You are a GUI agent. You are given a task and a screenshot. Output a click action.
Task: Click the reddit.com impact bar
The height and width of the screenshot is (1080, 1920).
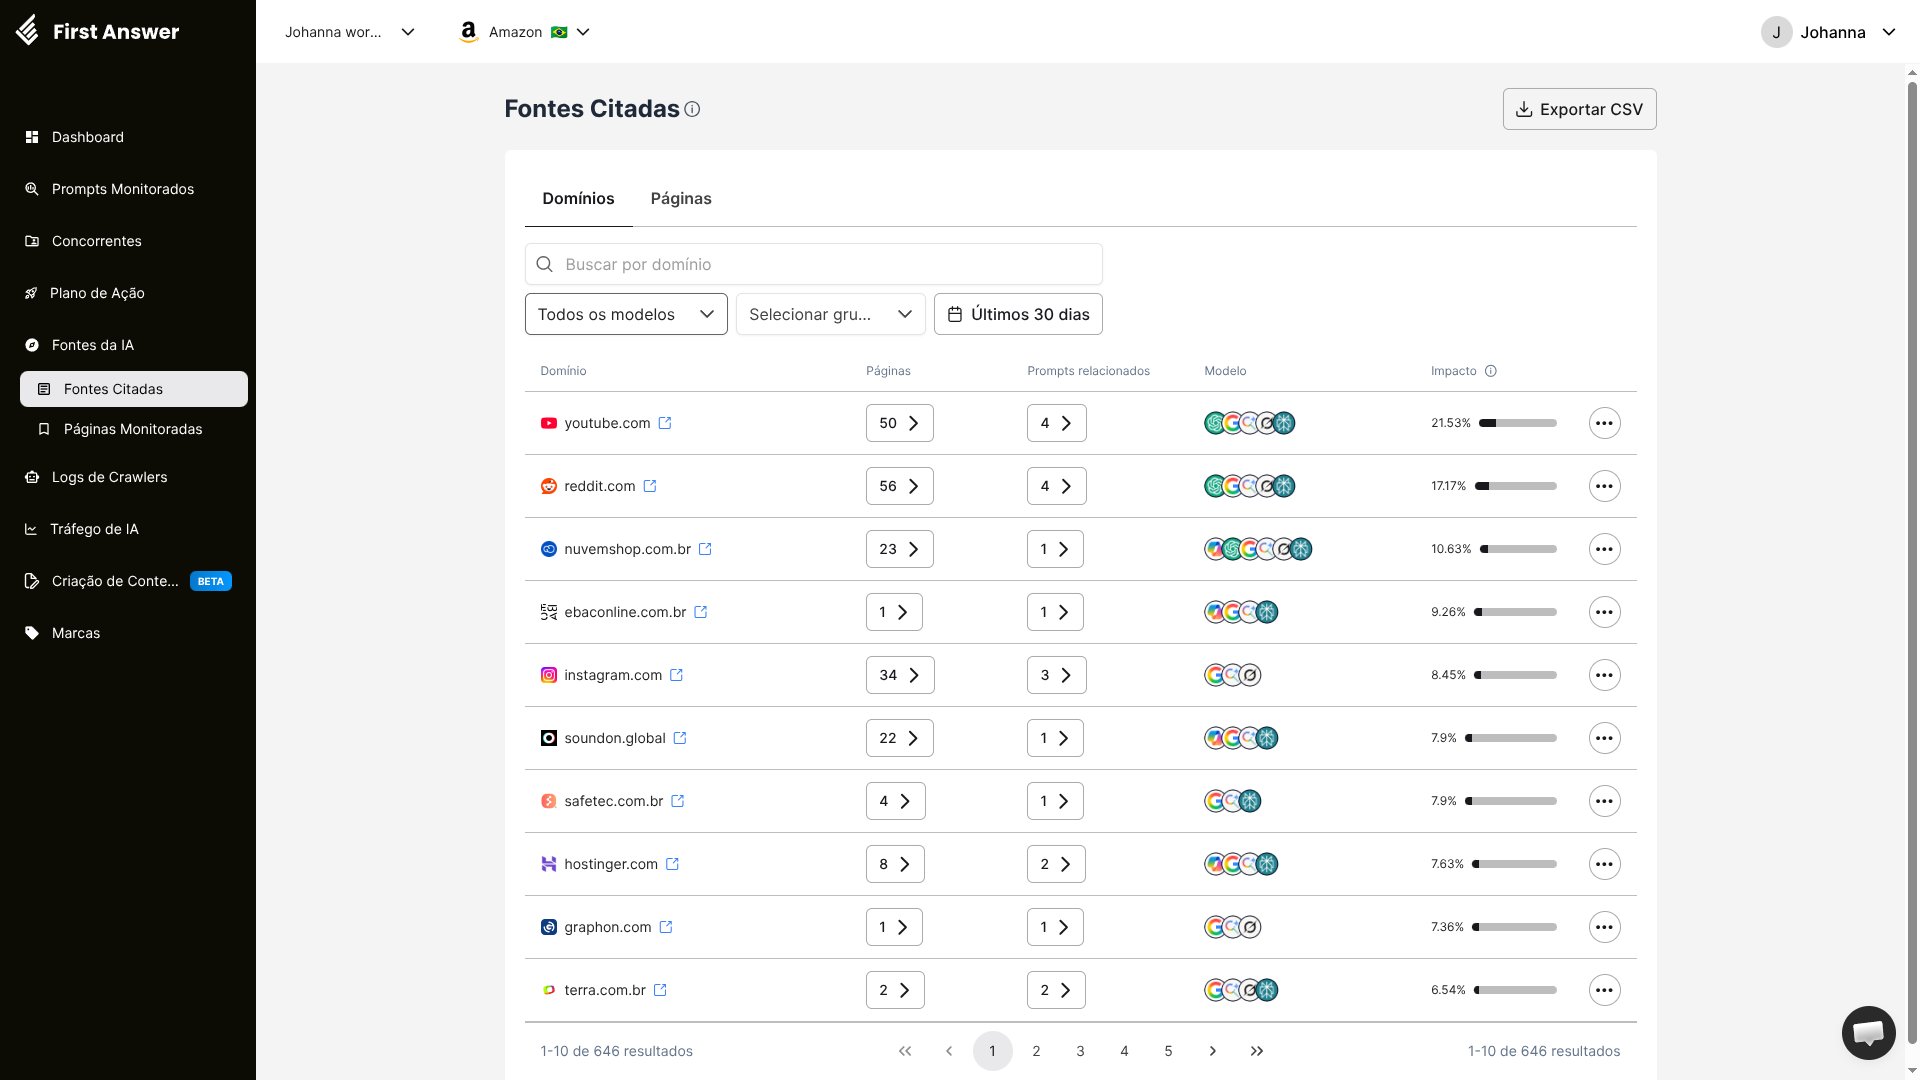pyautogui.click(x=1516, y=486)
